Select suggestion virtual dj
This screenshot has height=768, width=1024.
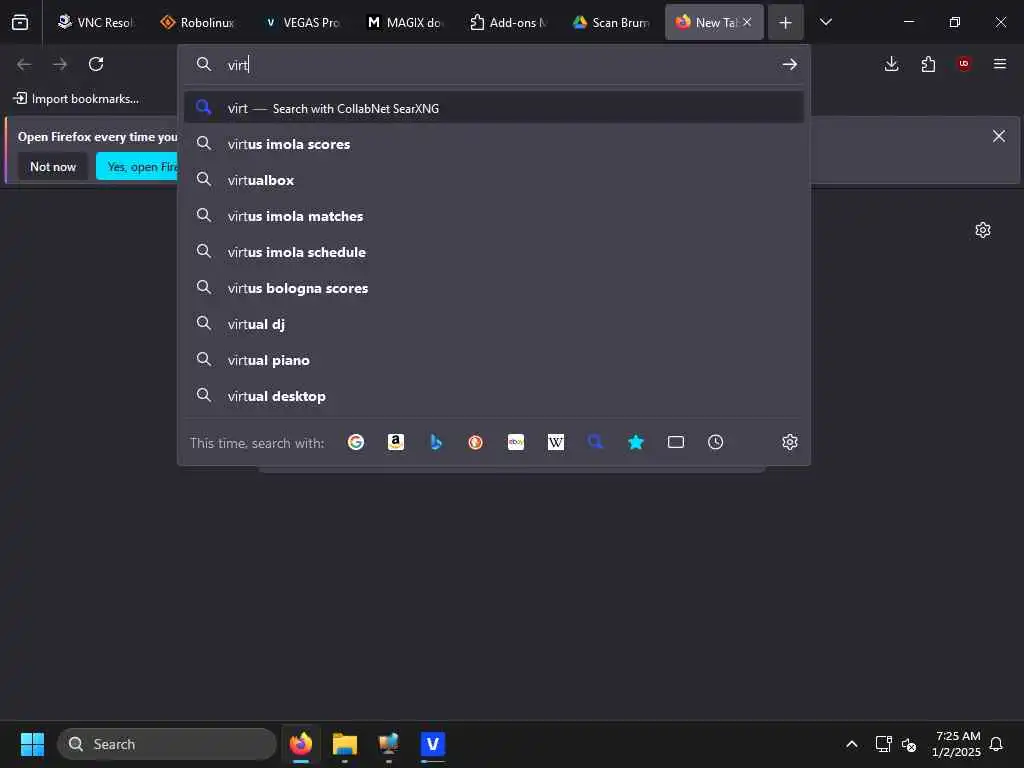(x=494, y=324)
